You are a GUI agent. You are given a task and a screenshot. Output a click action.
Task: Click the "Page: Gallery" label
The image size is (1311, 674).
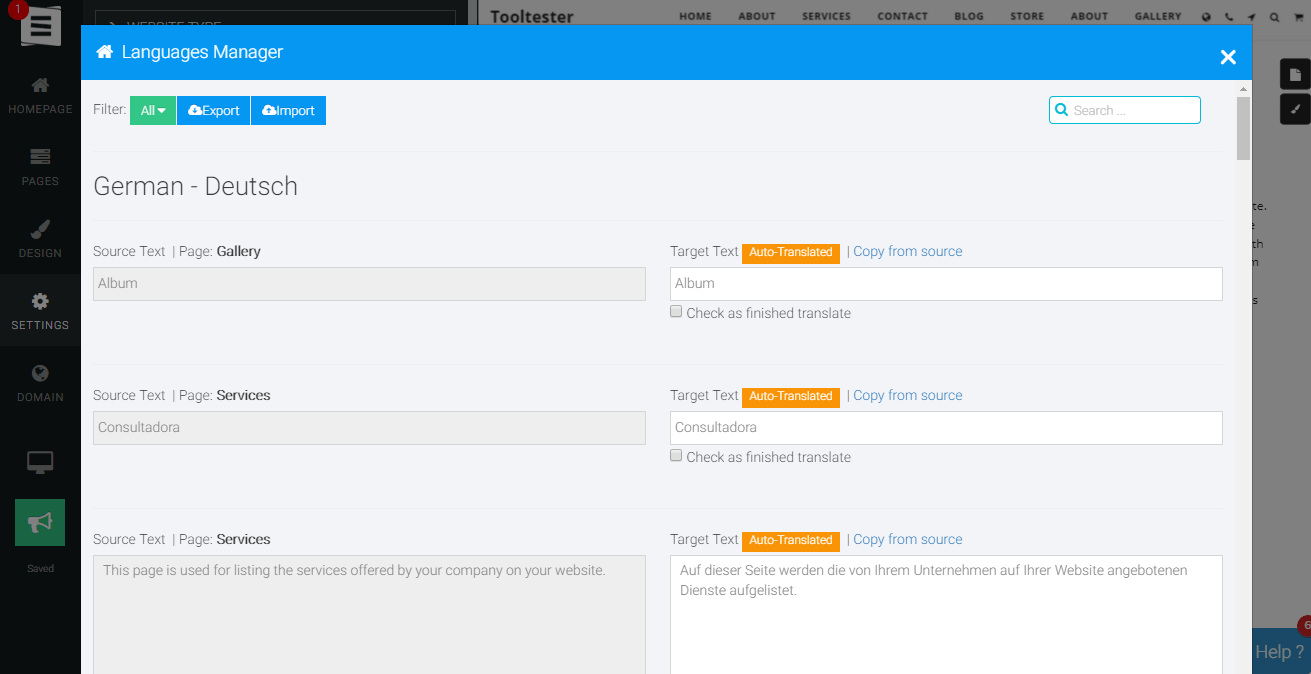[x=220, y=251]
